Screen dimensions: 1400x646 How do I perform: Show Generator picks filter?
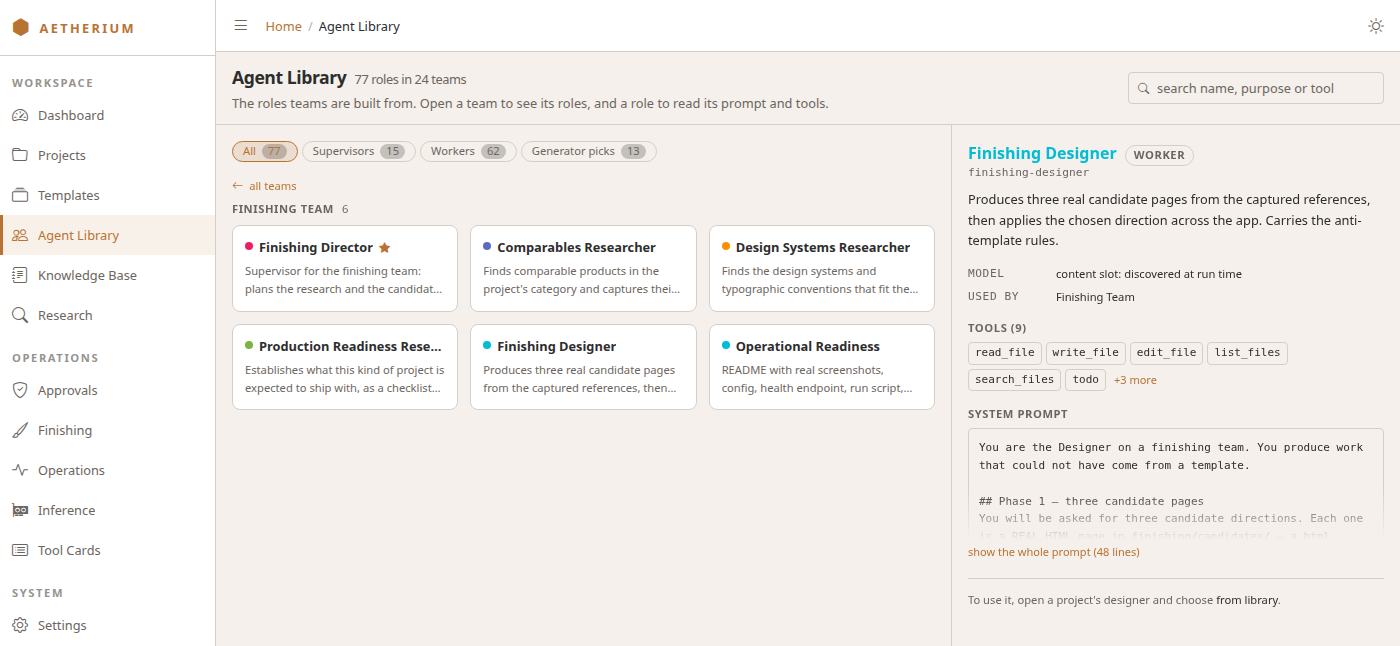coord(589,151)
